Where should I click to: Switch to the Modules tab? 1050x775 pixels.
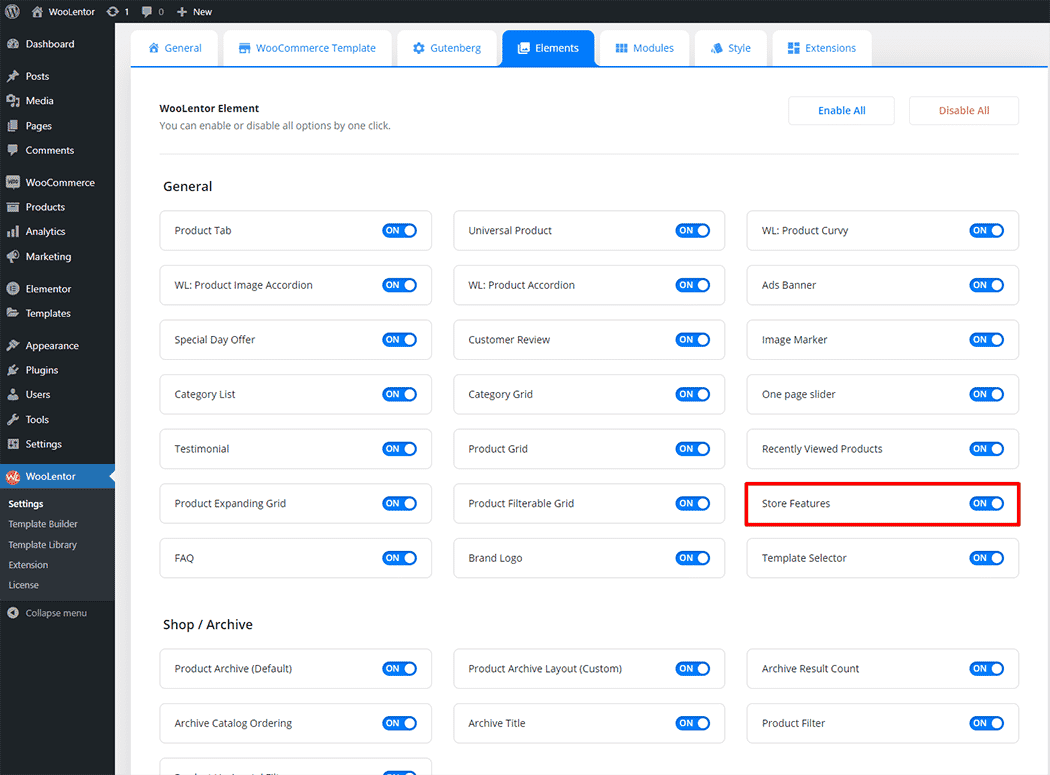pos(644,48)
